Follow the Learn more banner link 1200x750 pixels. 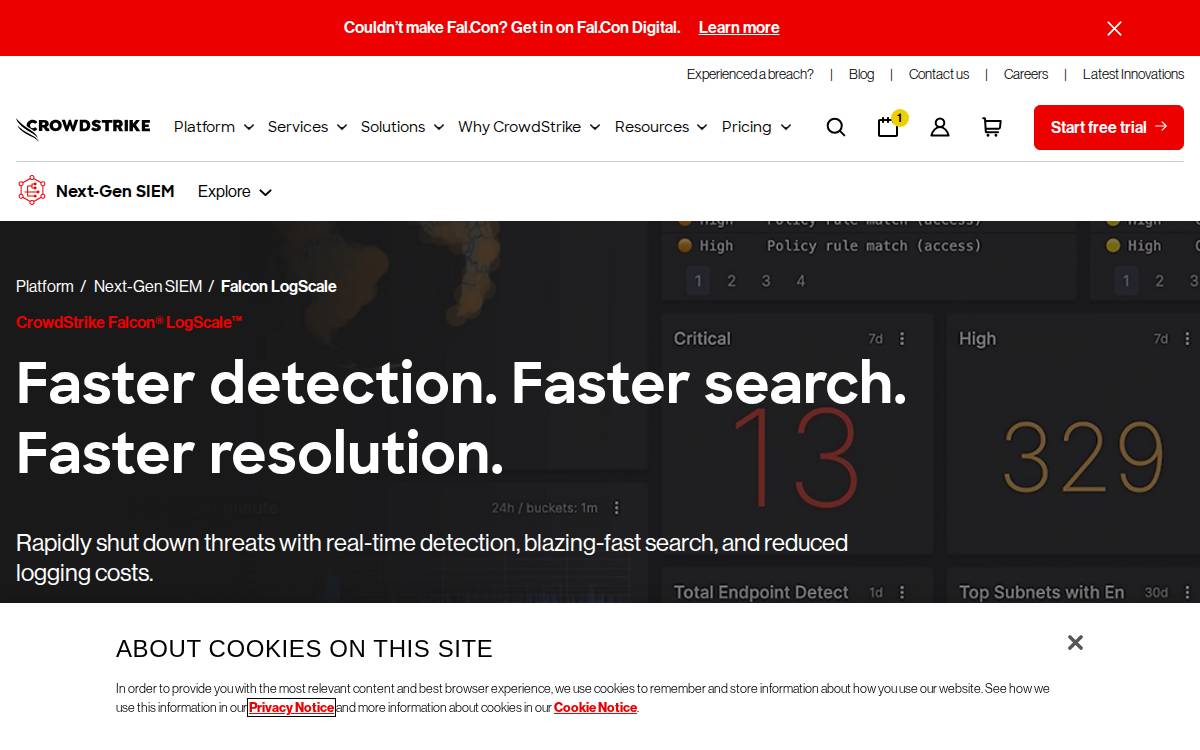tap(739, 28)
